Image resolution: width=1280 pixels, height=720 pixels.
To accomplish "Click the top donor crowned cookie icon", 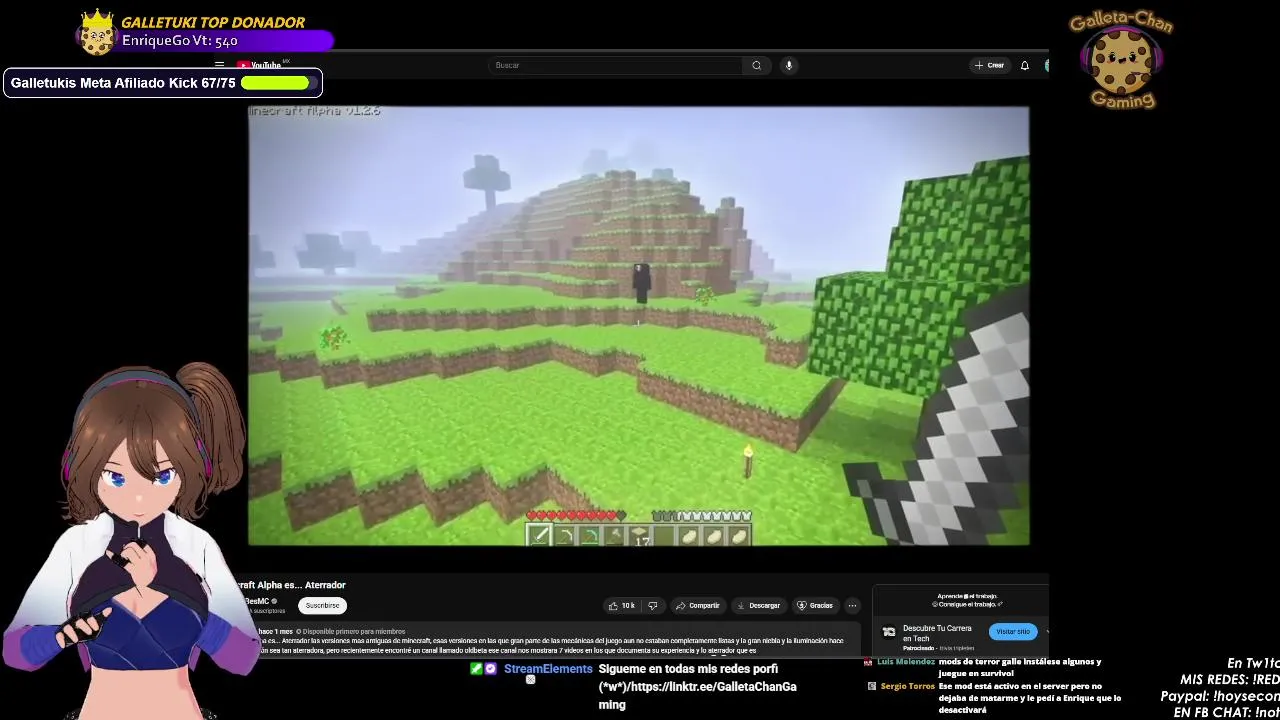I will [x=97, y=33].
